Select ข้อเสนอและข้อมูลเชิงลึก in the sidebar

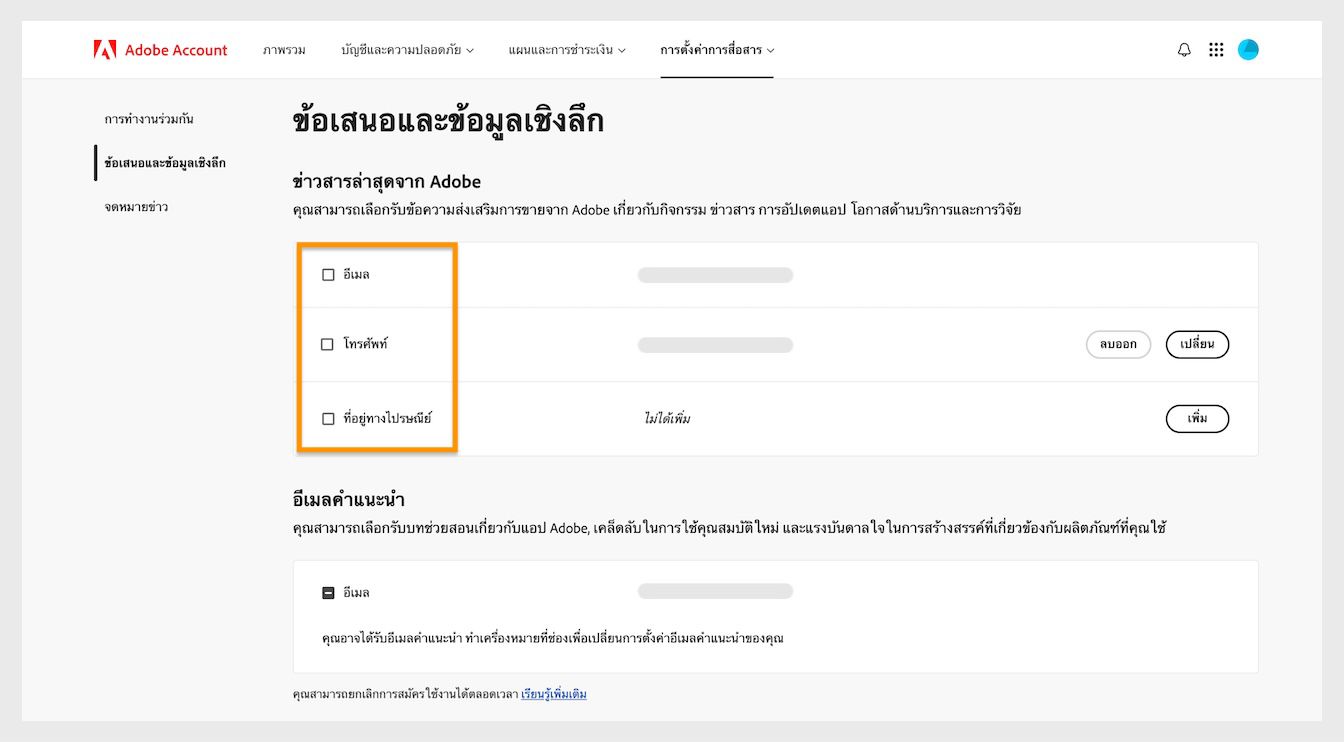[x=162, y=162]
